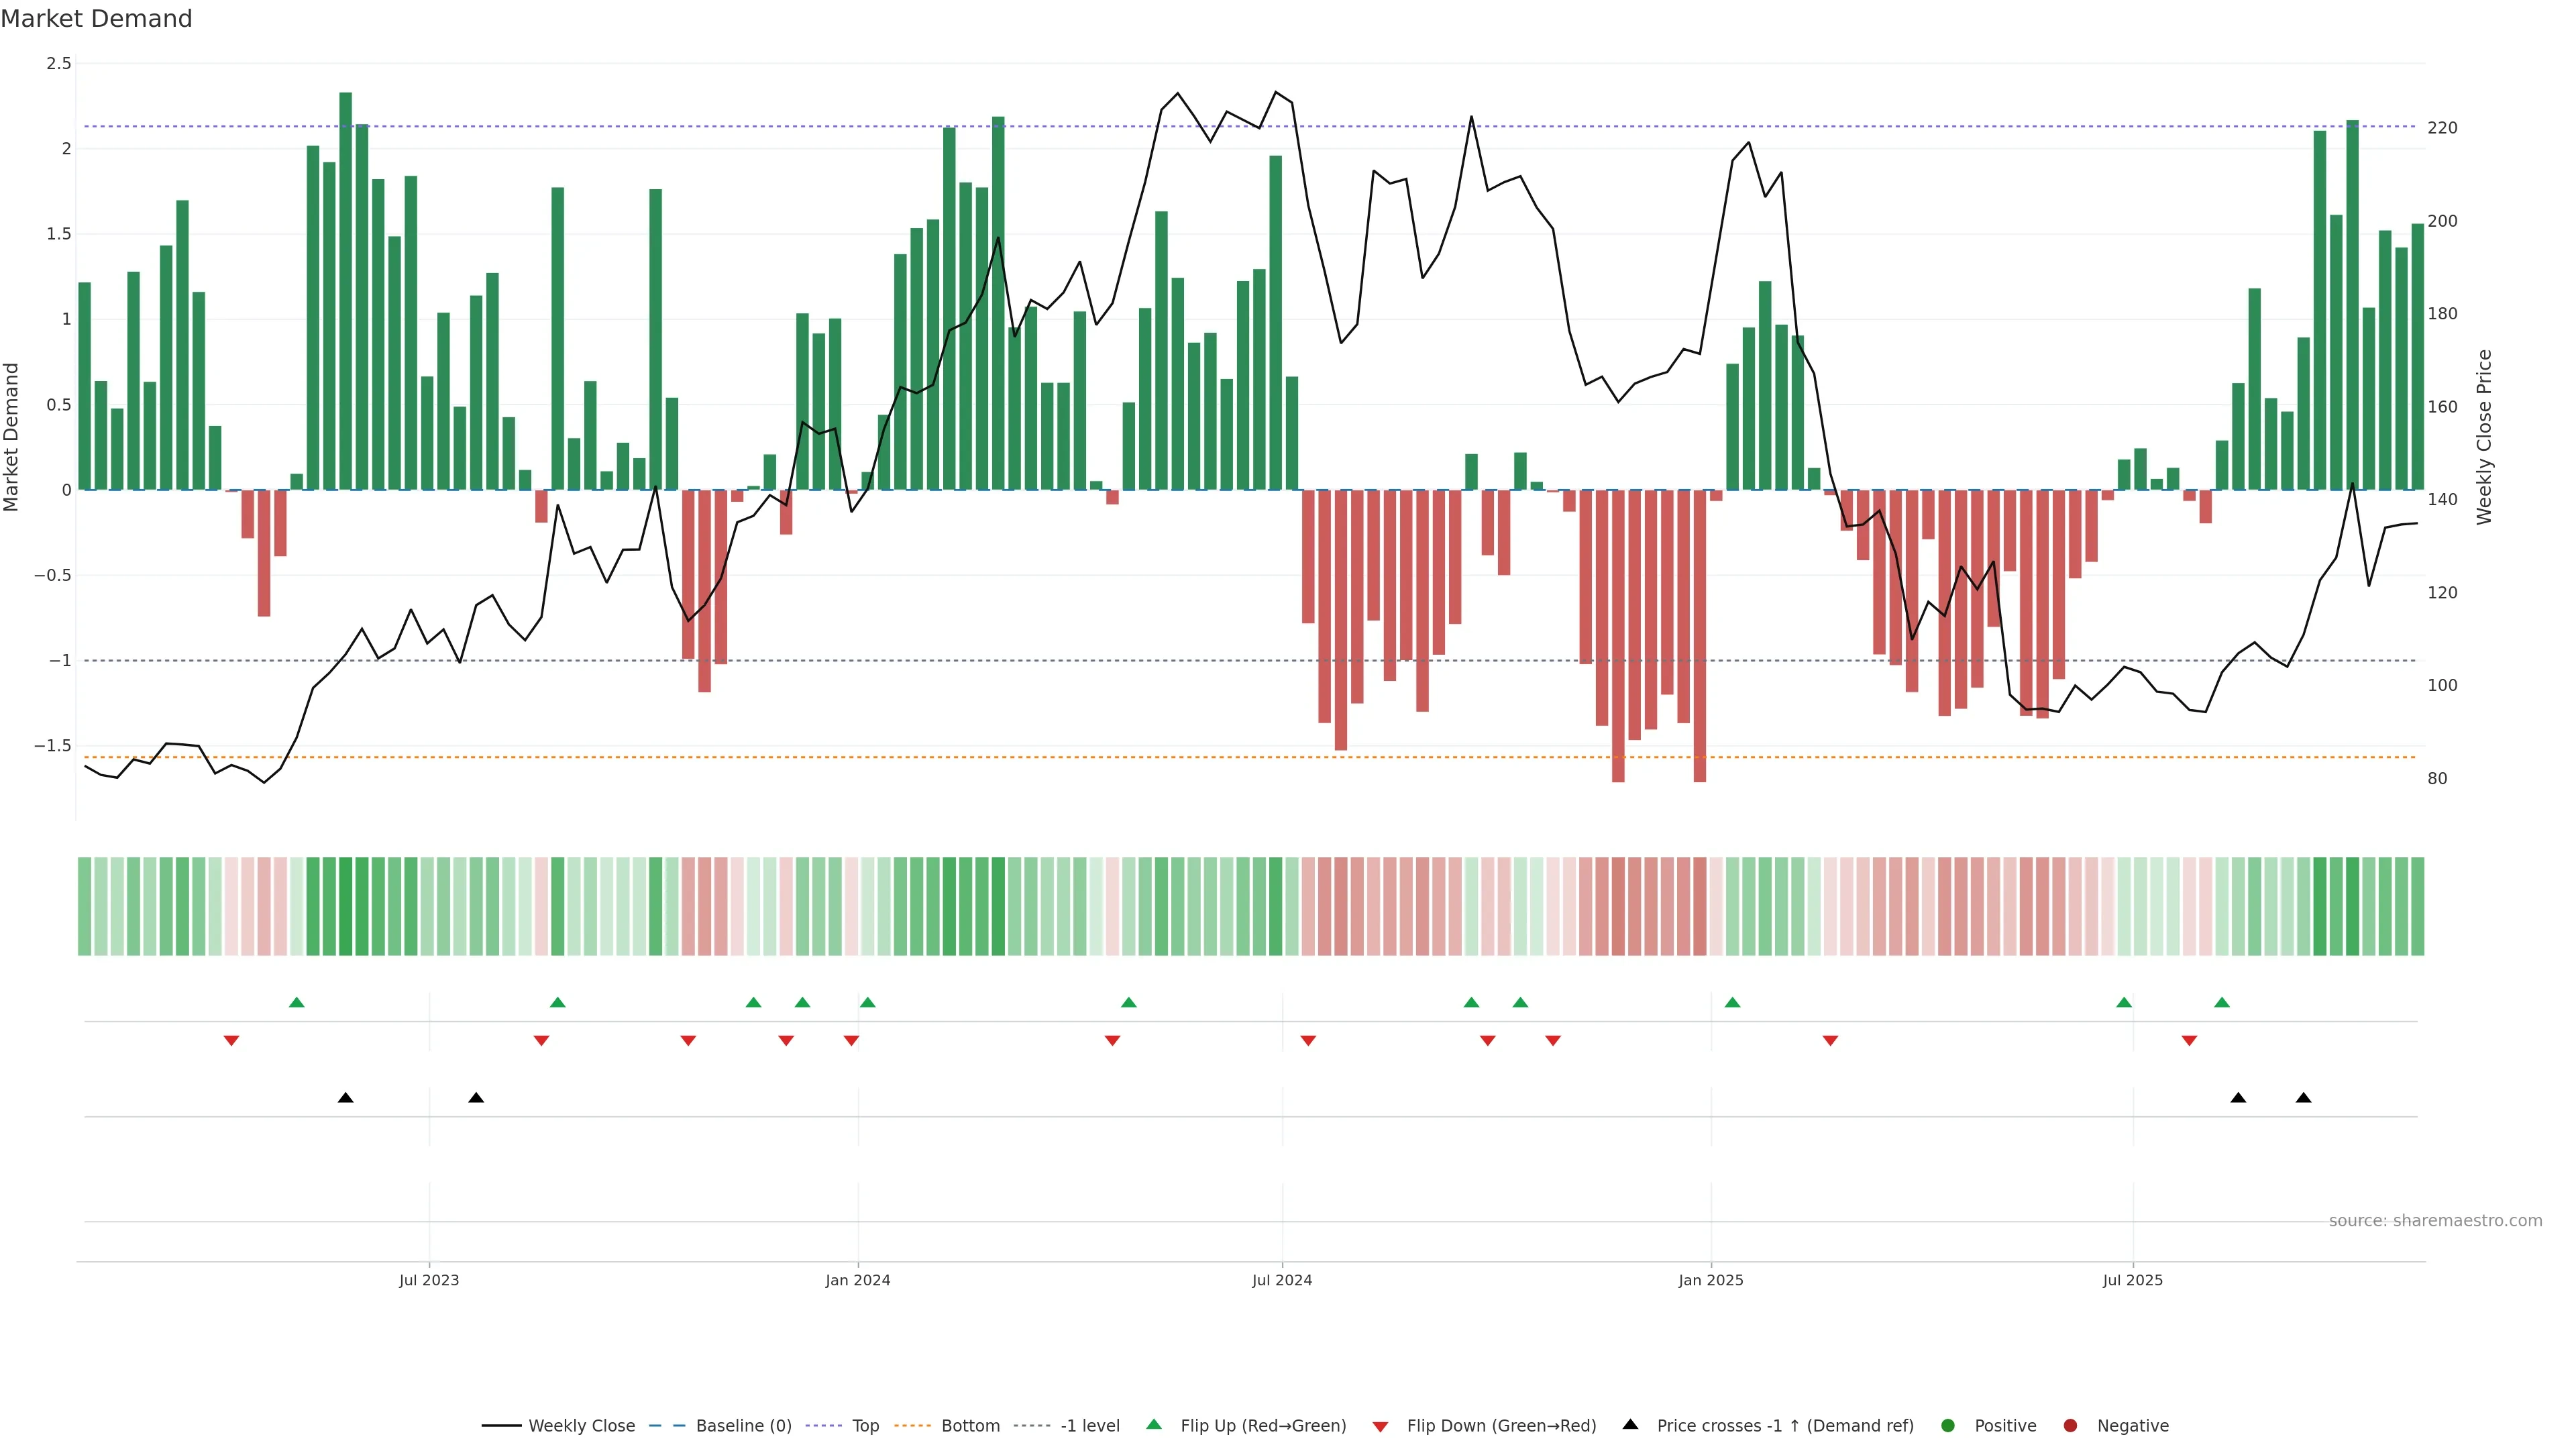Click the Price crosses -1 black triangle legend icon

click(x=1630, y=1424)
